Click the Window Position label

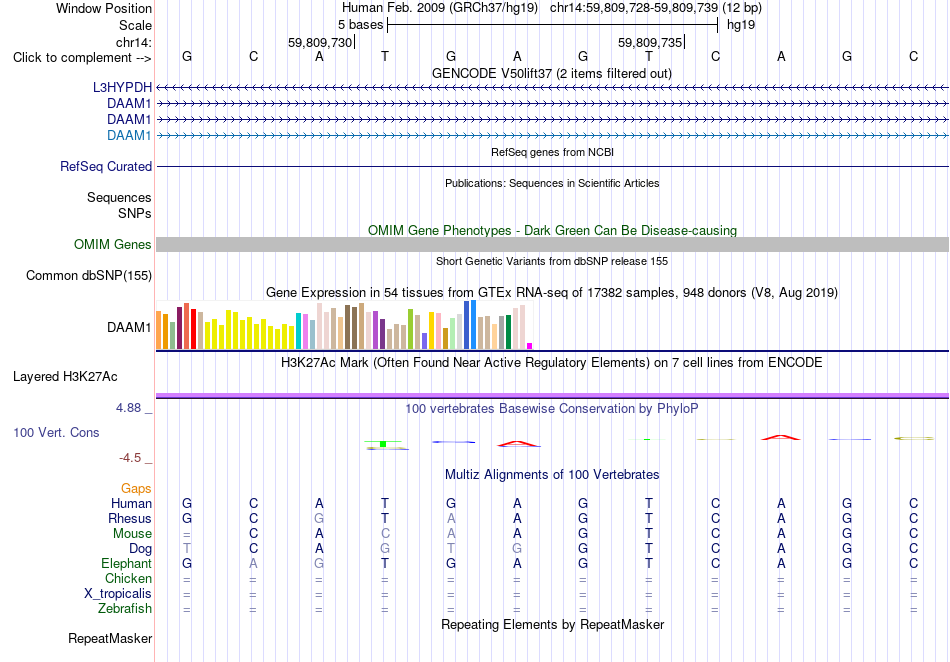(104, 8)
